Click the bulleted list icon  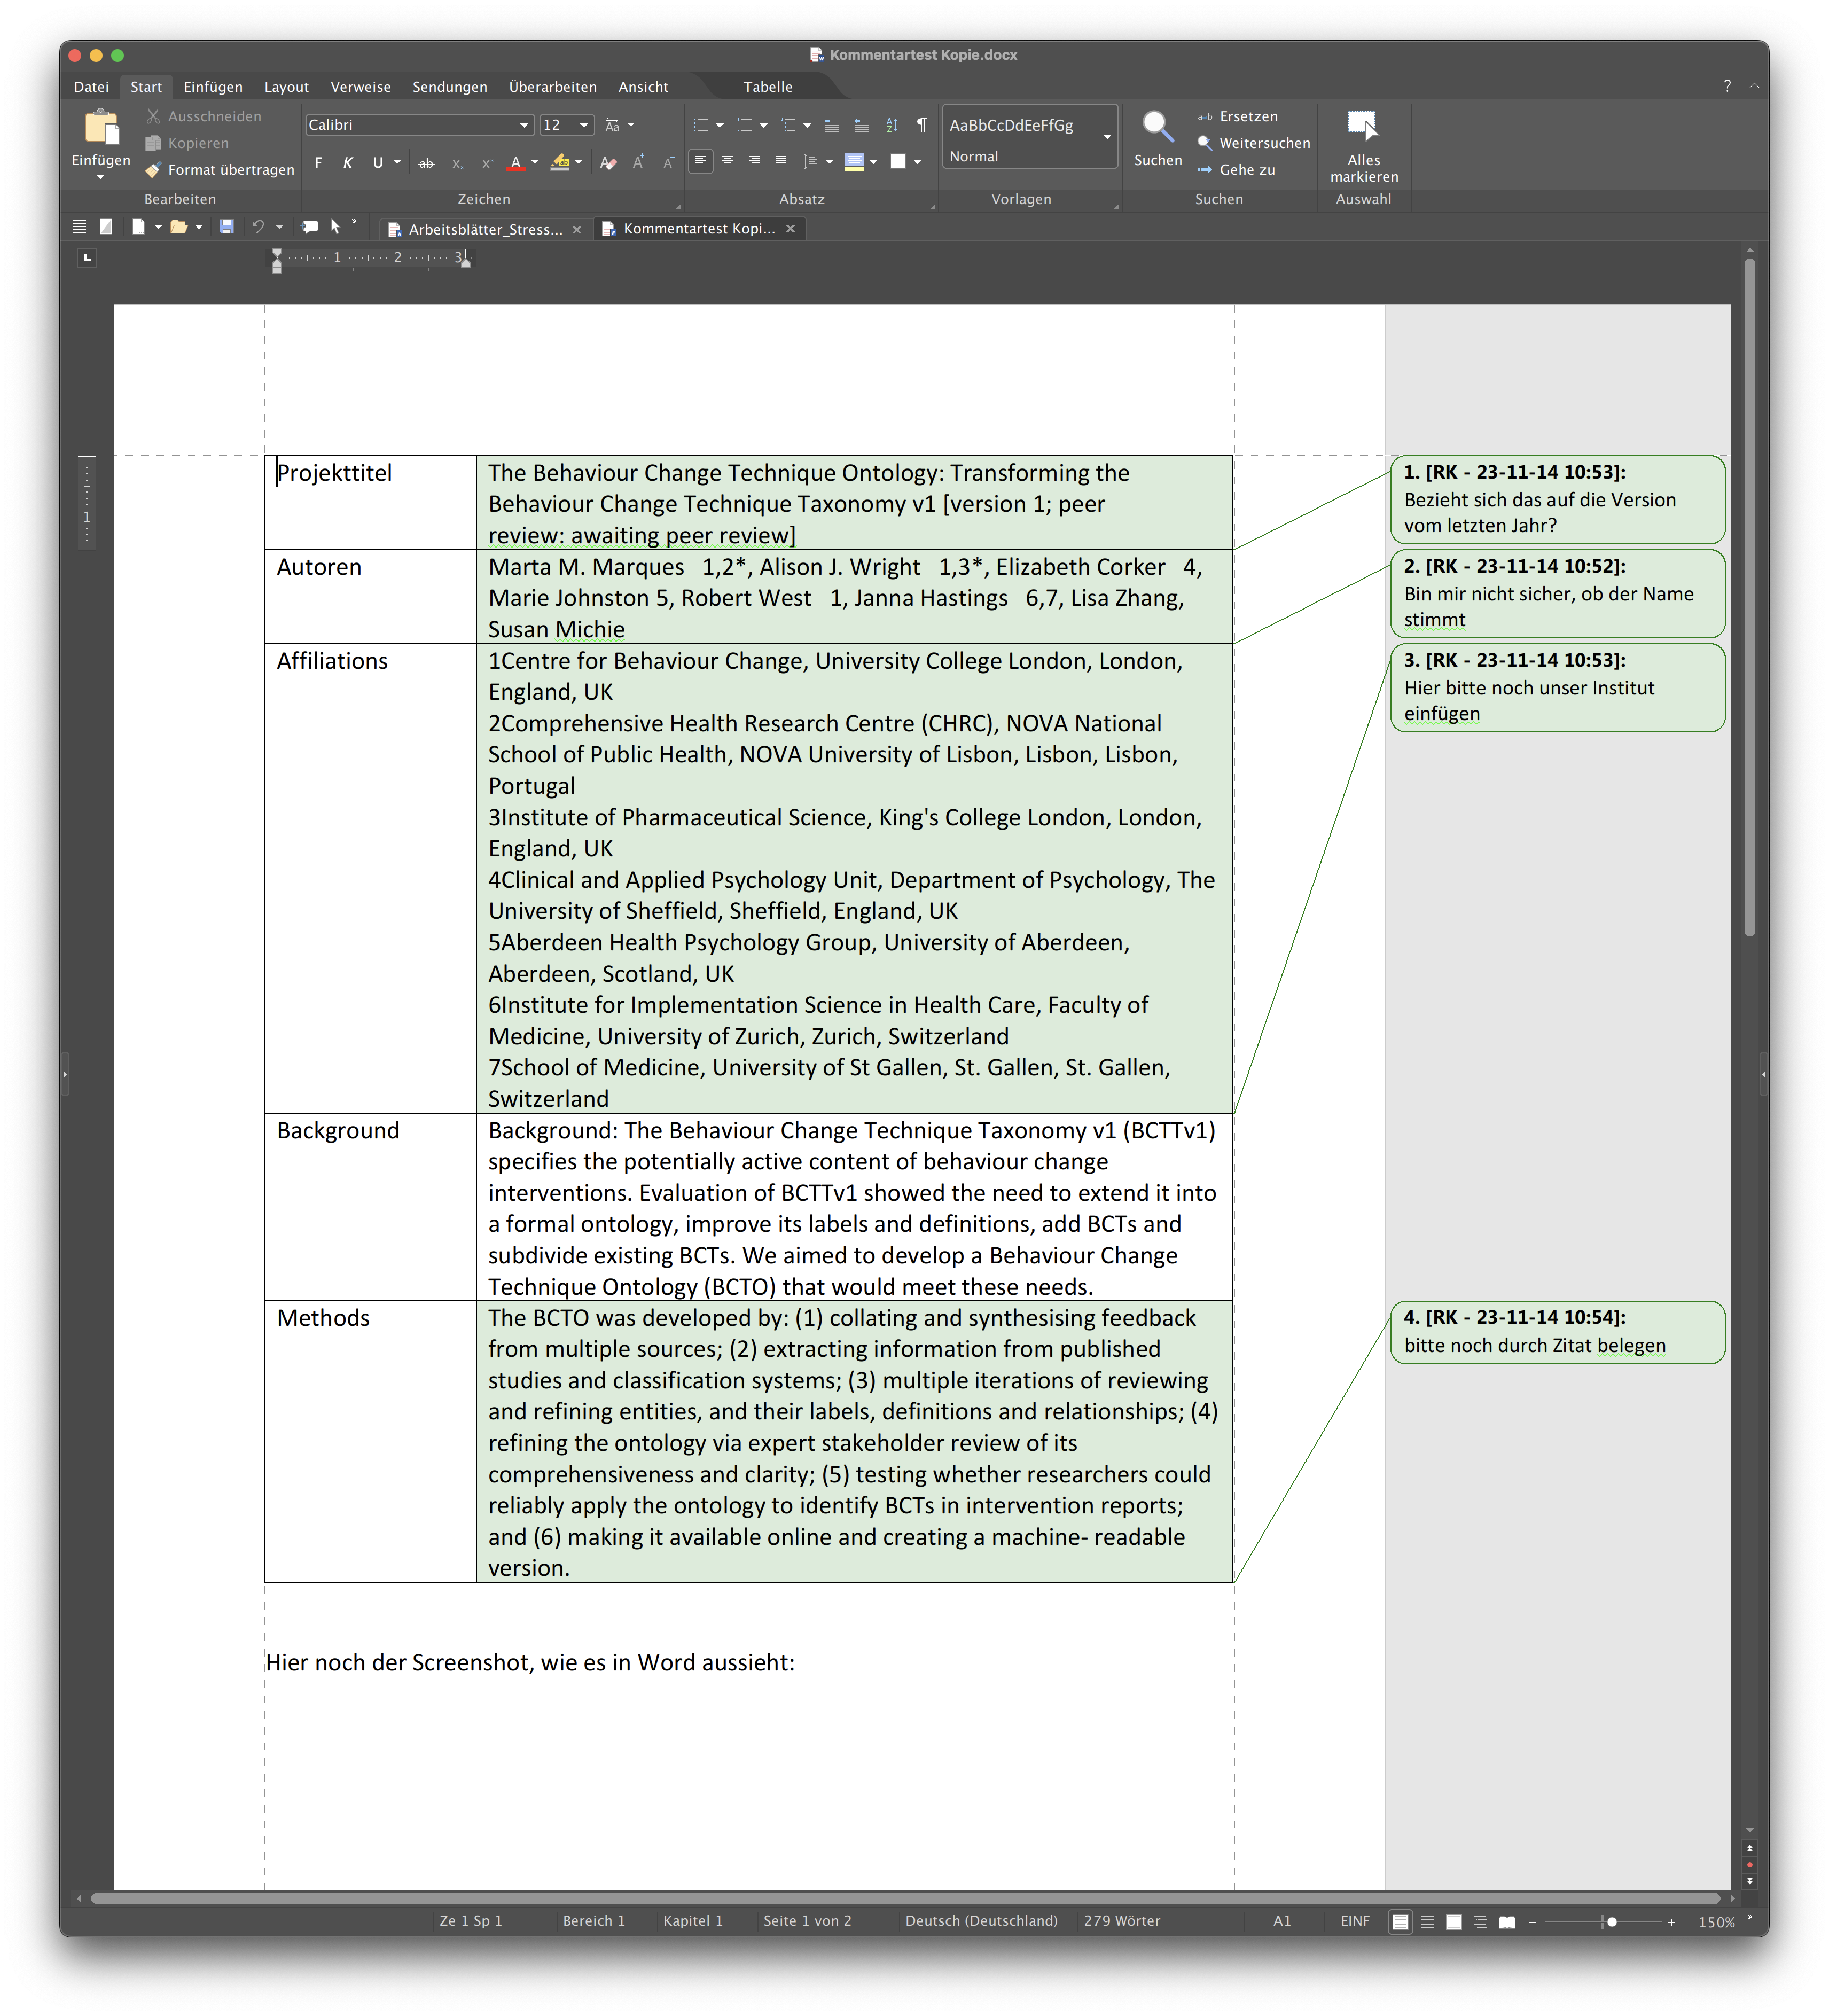(x=701, y=125)
